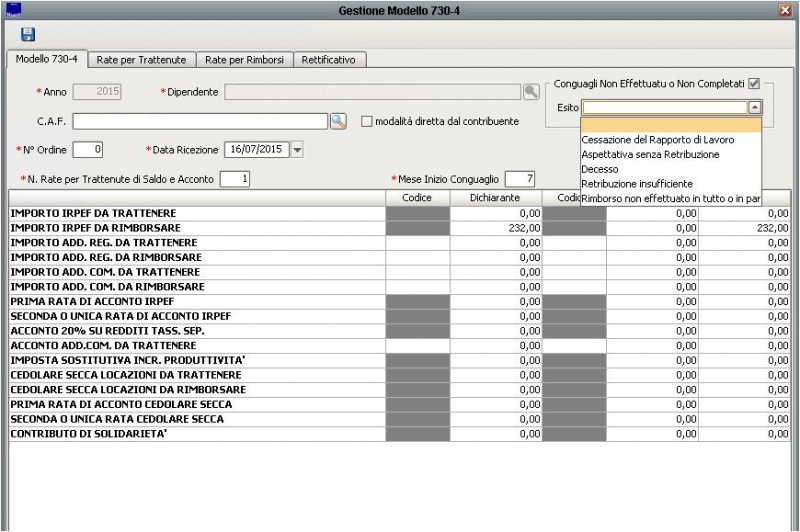Click the save floppy disk icon
The image size is (800, 532).
[x=27, y=34]
